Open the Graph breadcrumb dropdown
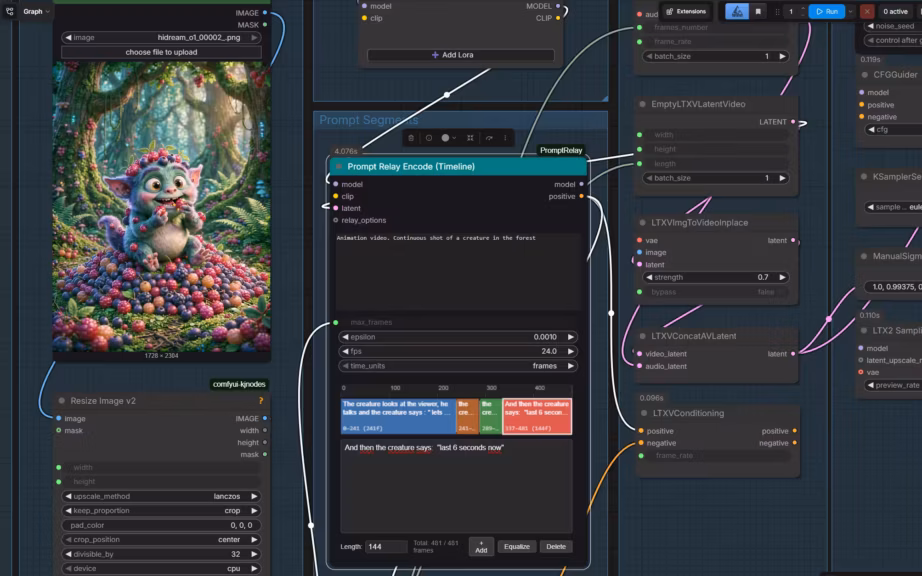922x576 pixels. [x=36, y=11]
